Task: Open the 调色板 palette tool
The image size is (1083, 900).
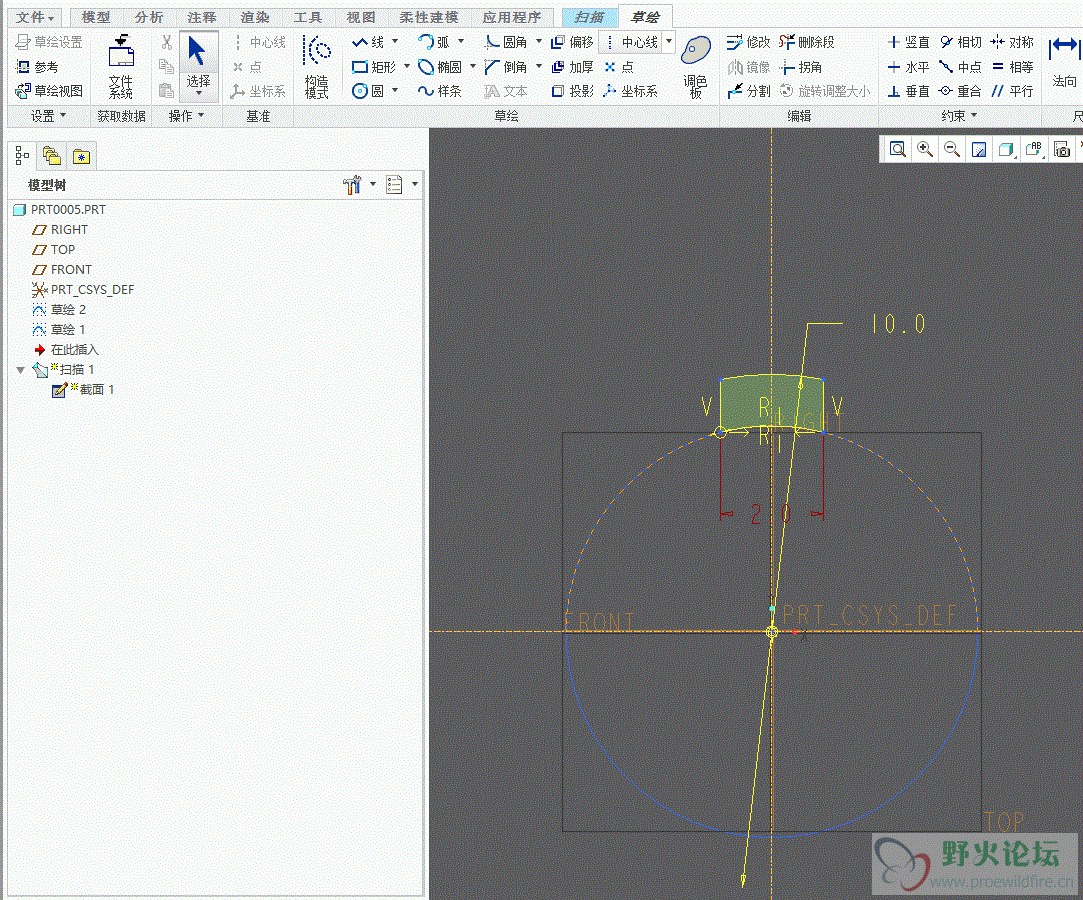Action: pos(696,67)
